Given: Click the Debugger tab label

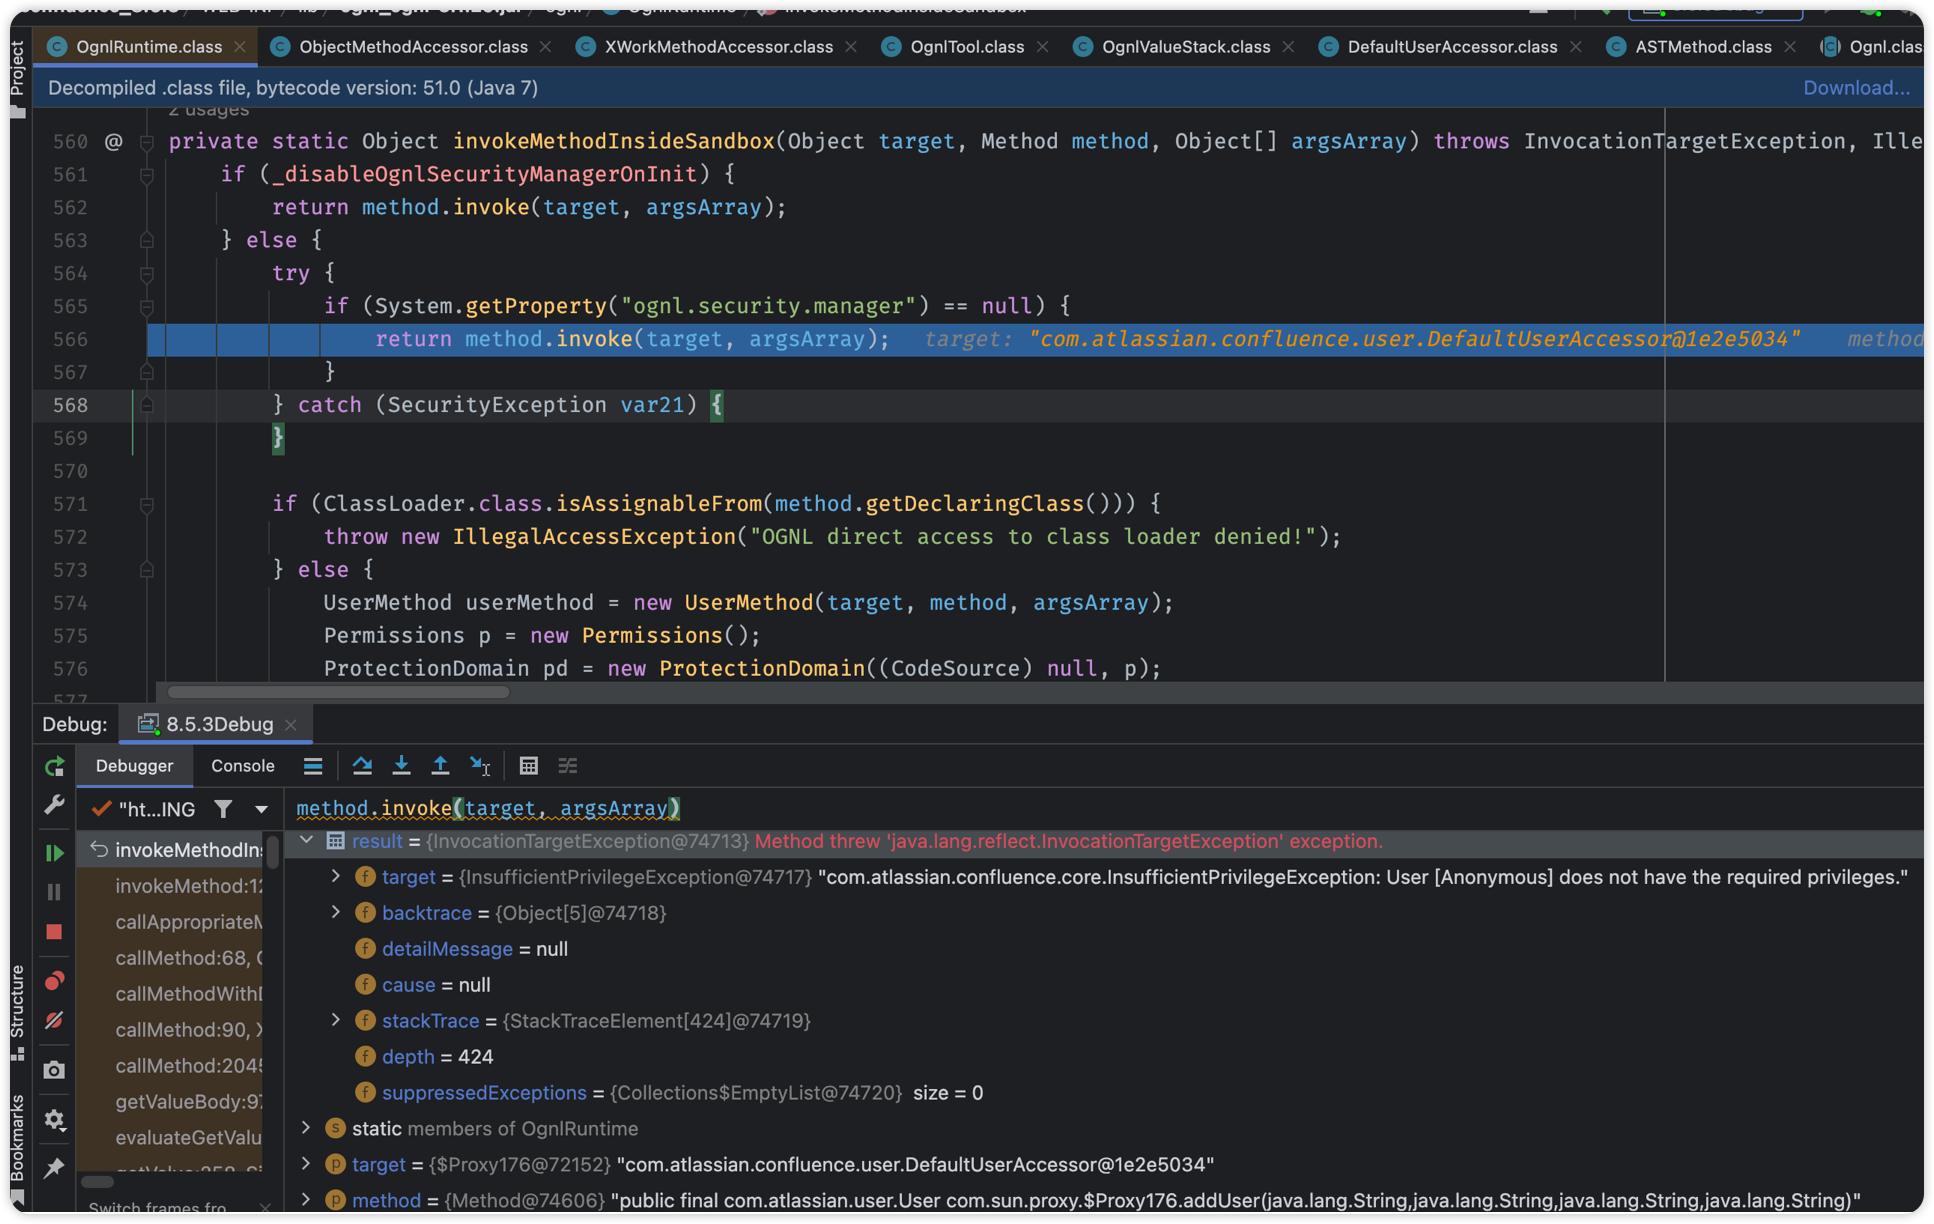Looking at the screenshot, I should pyautogui.click(x=134, y=764).
